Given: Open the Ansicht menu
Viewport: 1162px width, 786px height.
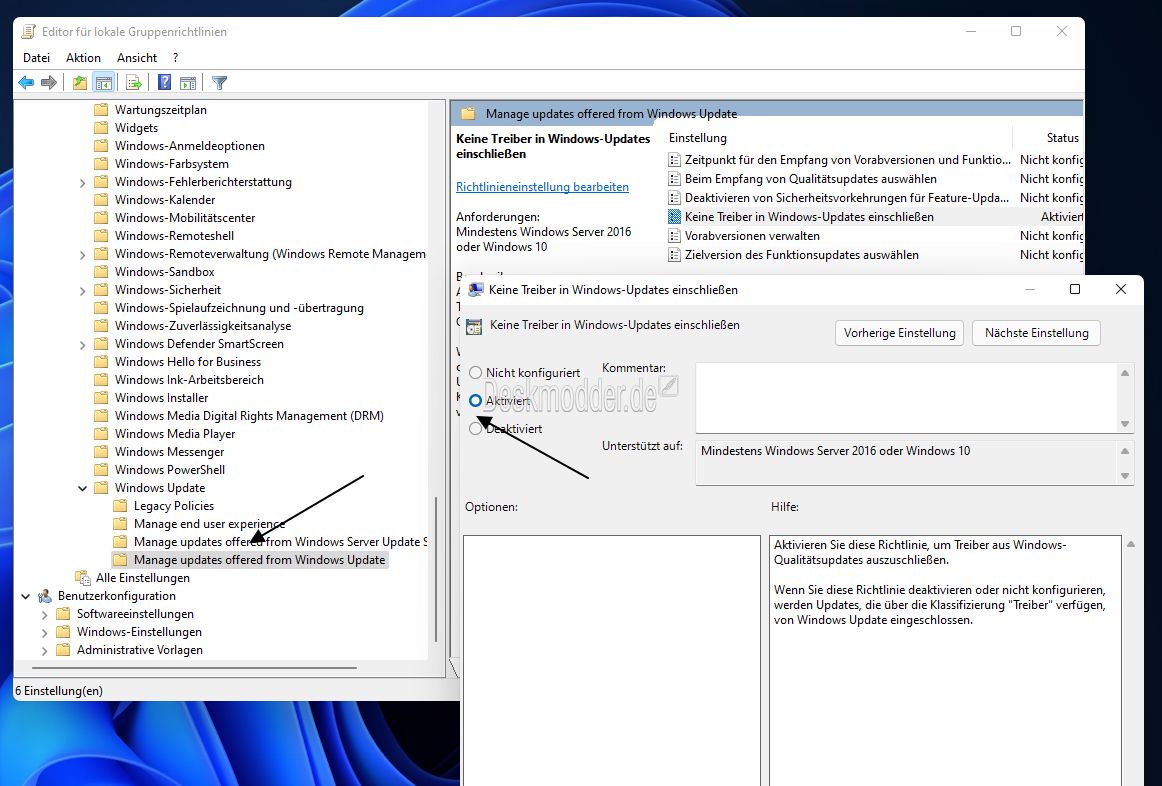Looking at the screenshot, I should click(137, 58).
